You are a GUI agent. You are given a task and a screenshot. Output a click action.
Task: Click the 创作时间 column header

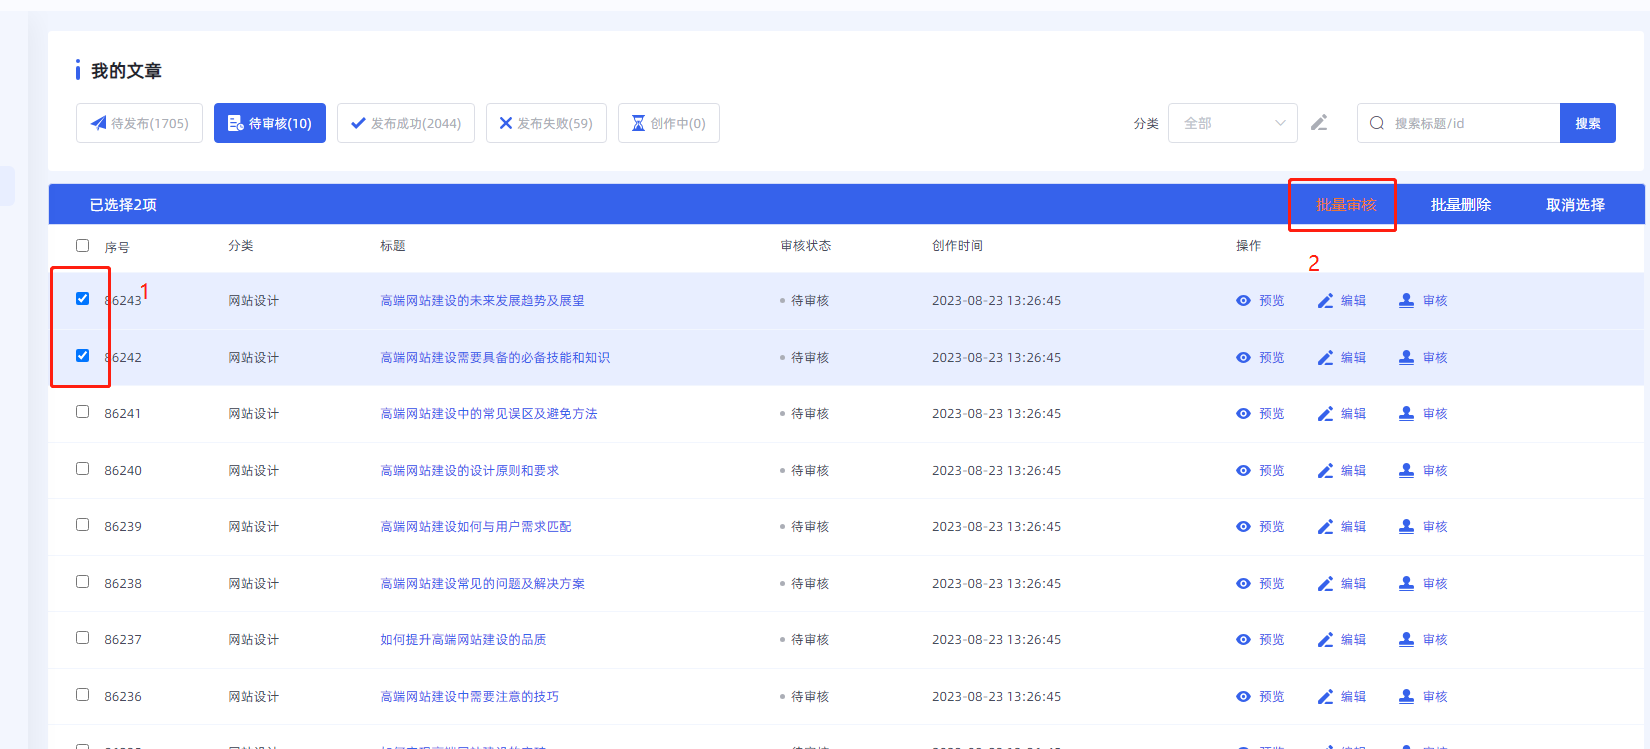click(957, 246)
